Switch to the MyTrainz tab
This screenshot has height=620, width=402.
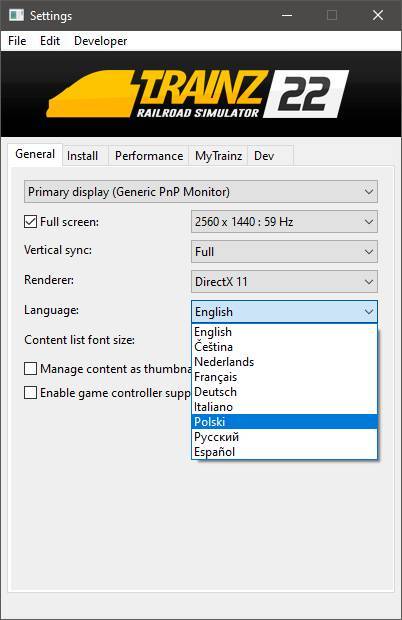click(x=218, y=156)
